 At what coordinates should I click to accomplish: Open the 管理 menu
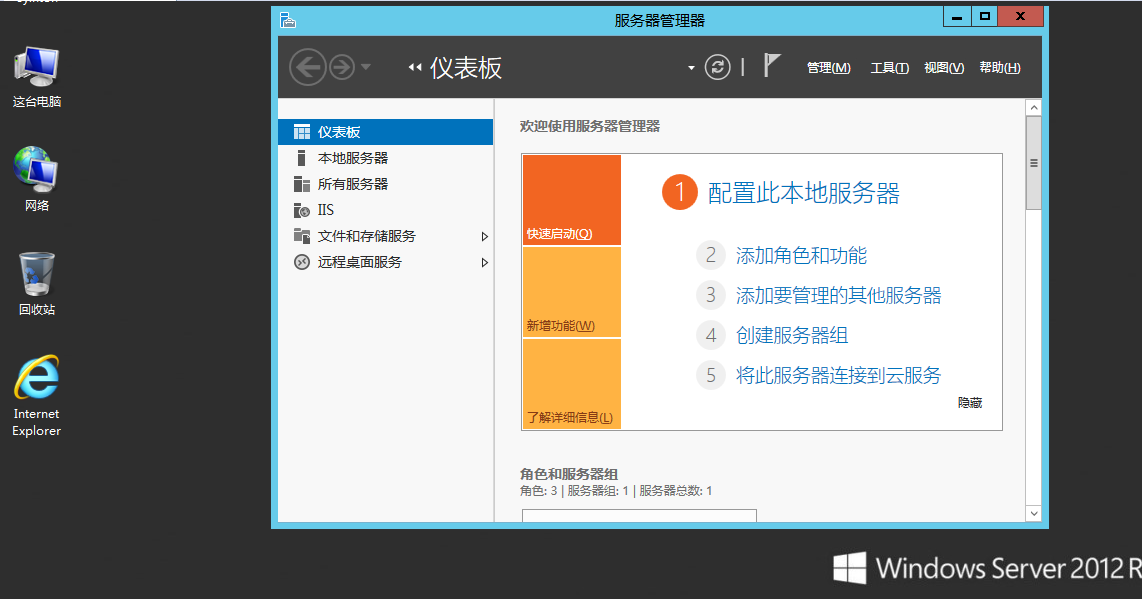click(x=828, y=67)
